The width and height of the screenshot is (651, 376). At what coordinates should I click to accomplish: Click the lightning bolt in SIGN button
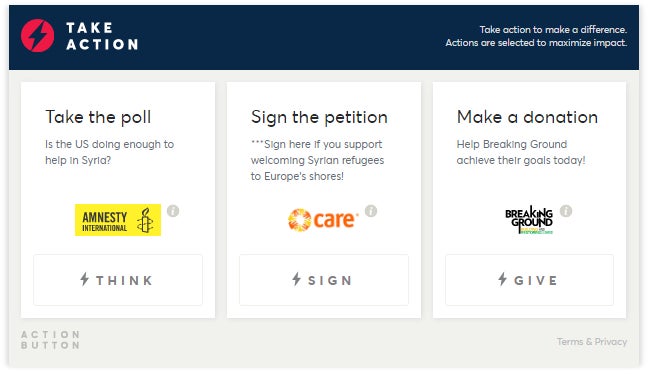coord(296,279)
